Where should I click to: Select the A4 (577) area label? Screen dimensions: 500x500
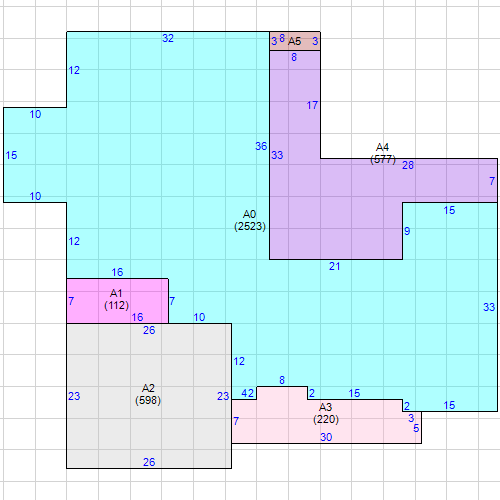tap(383, 153)
